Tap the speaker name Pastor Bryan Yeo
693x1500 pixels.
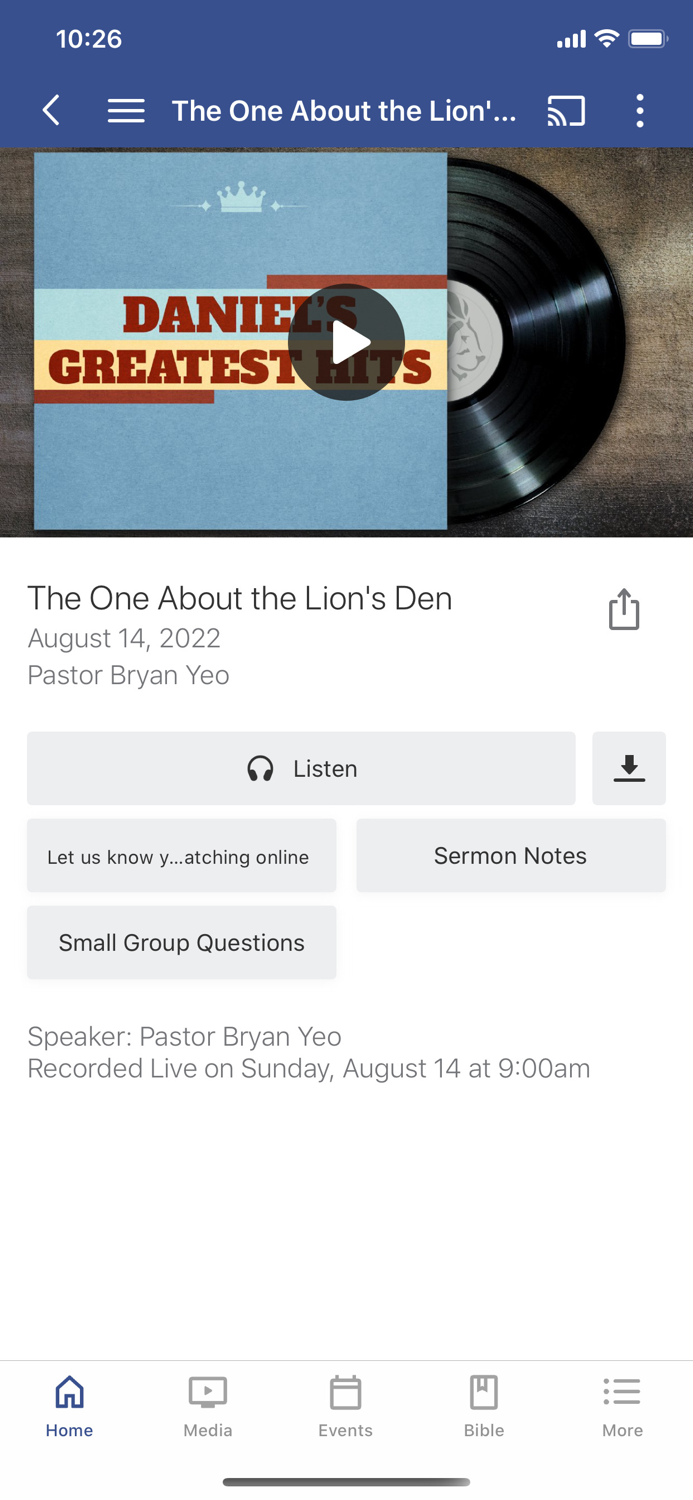[128, 675]
